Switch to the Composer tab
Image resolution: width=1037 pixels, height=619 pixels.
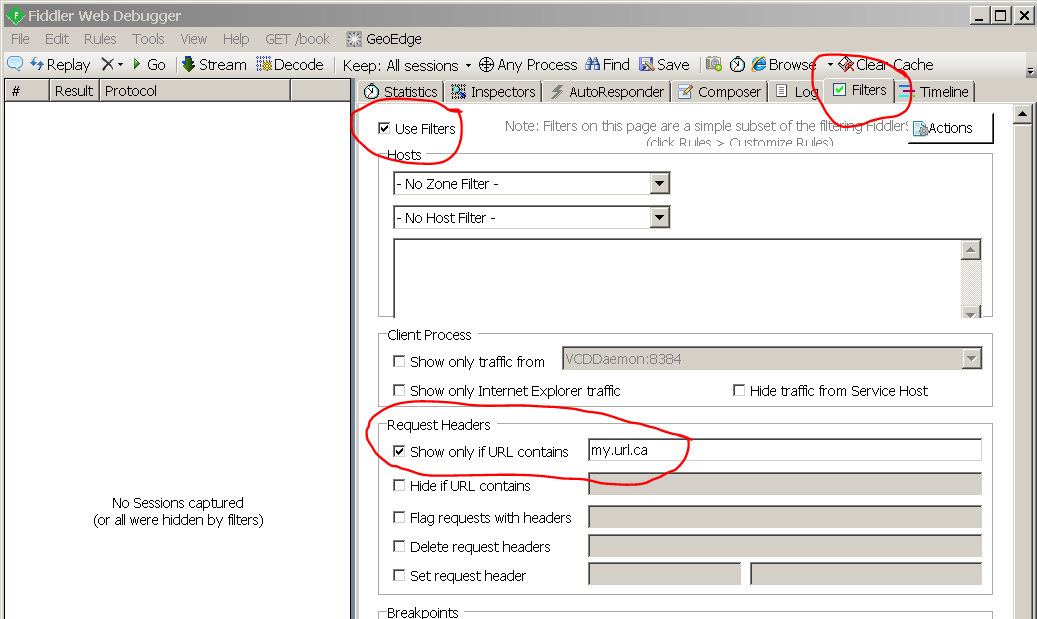(720, 91)
